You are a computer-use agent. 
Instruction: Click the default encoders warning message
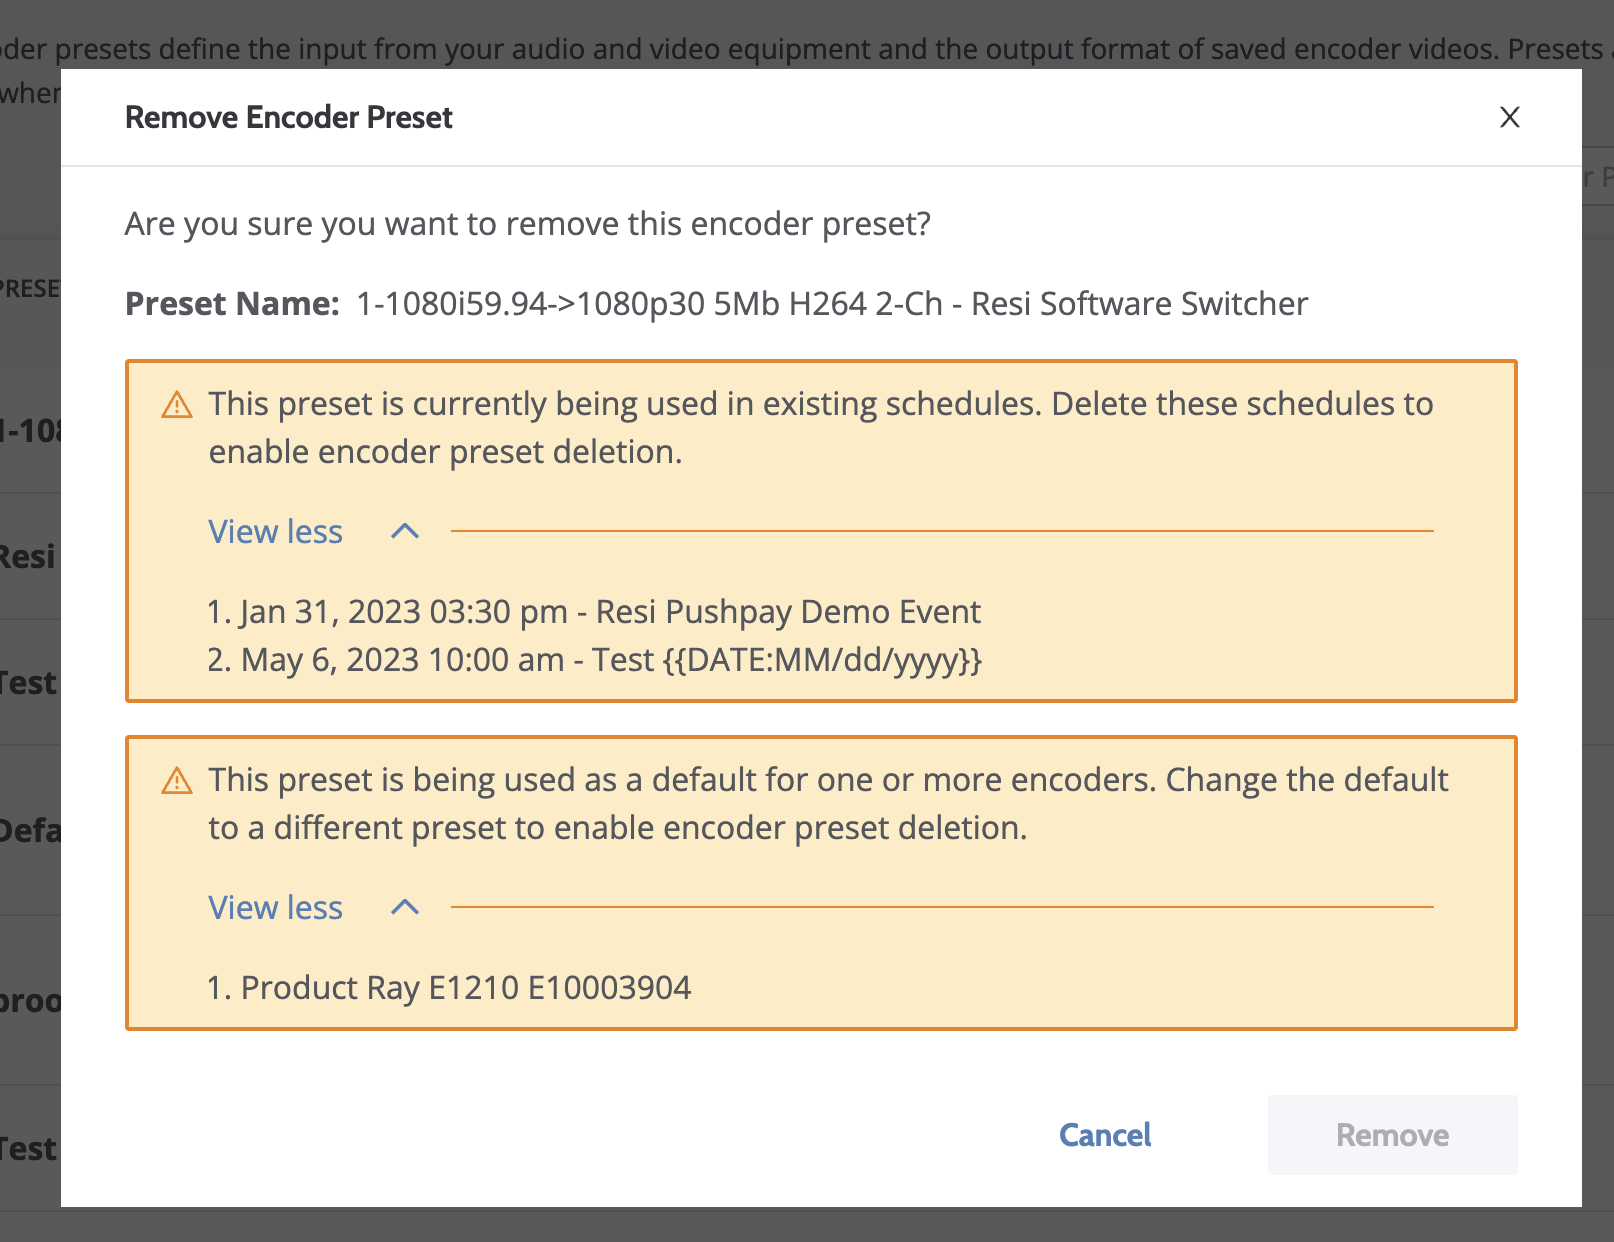coord(828,804)
